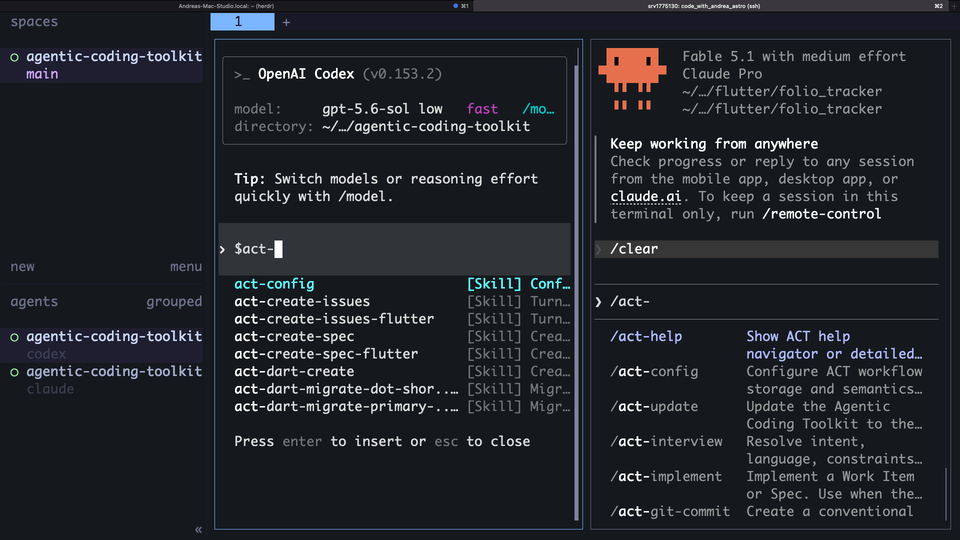Click the /remote-control command text
960x540 pixels.
822,214
